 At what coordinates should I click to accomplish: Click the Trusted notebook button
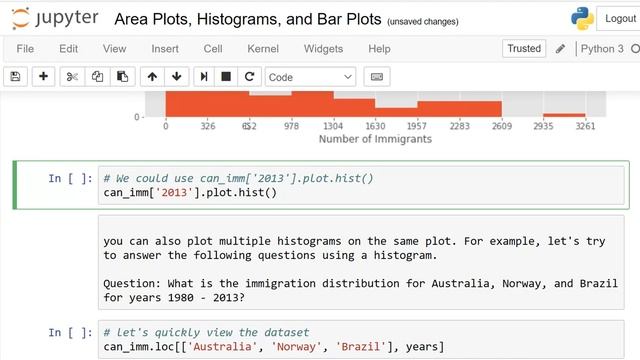tap(524, 49)
